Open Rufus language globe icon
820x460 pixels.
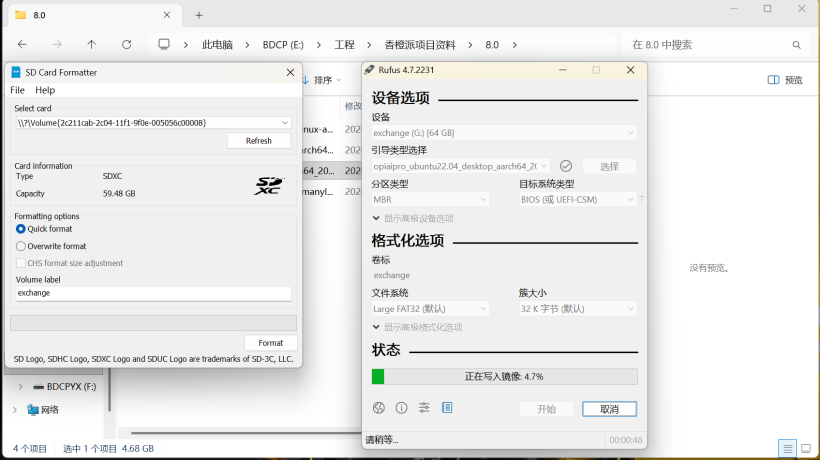pos(379,408)
